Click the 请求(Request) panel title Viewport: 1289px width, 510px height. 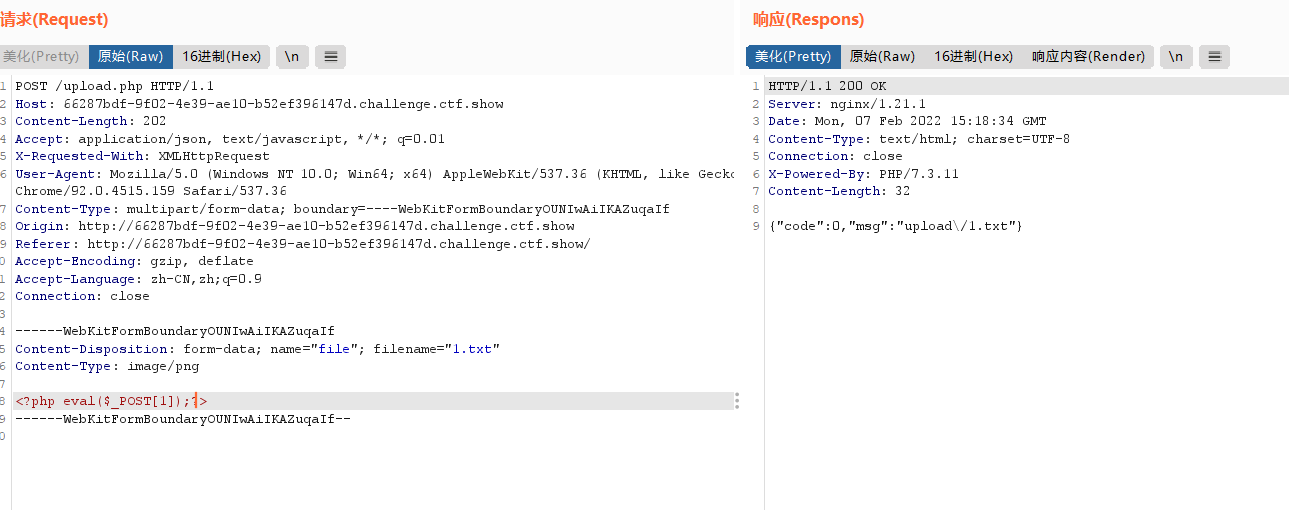coord(55,19)
